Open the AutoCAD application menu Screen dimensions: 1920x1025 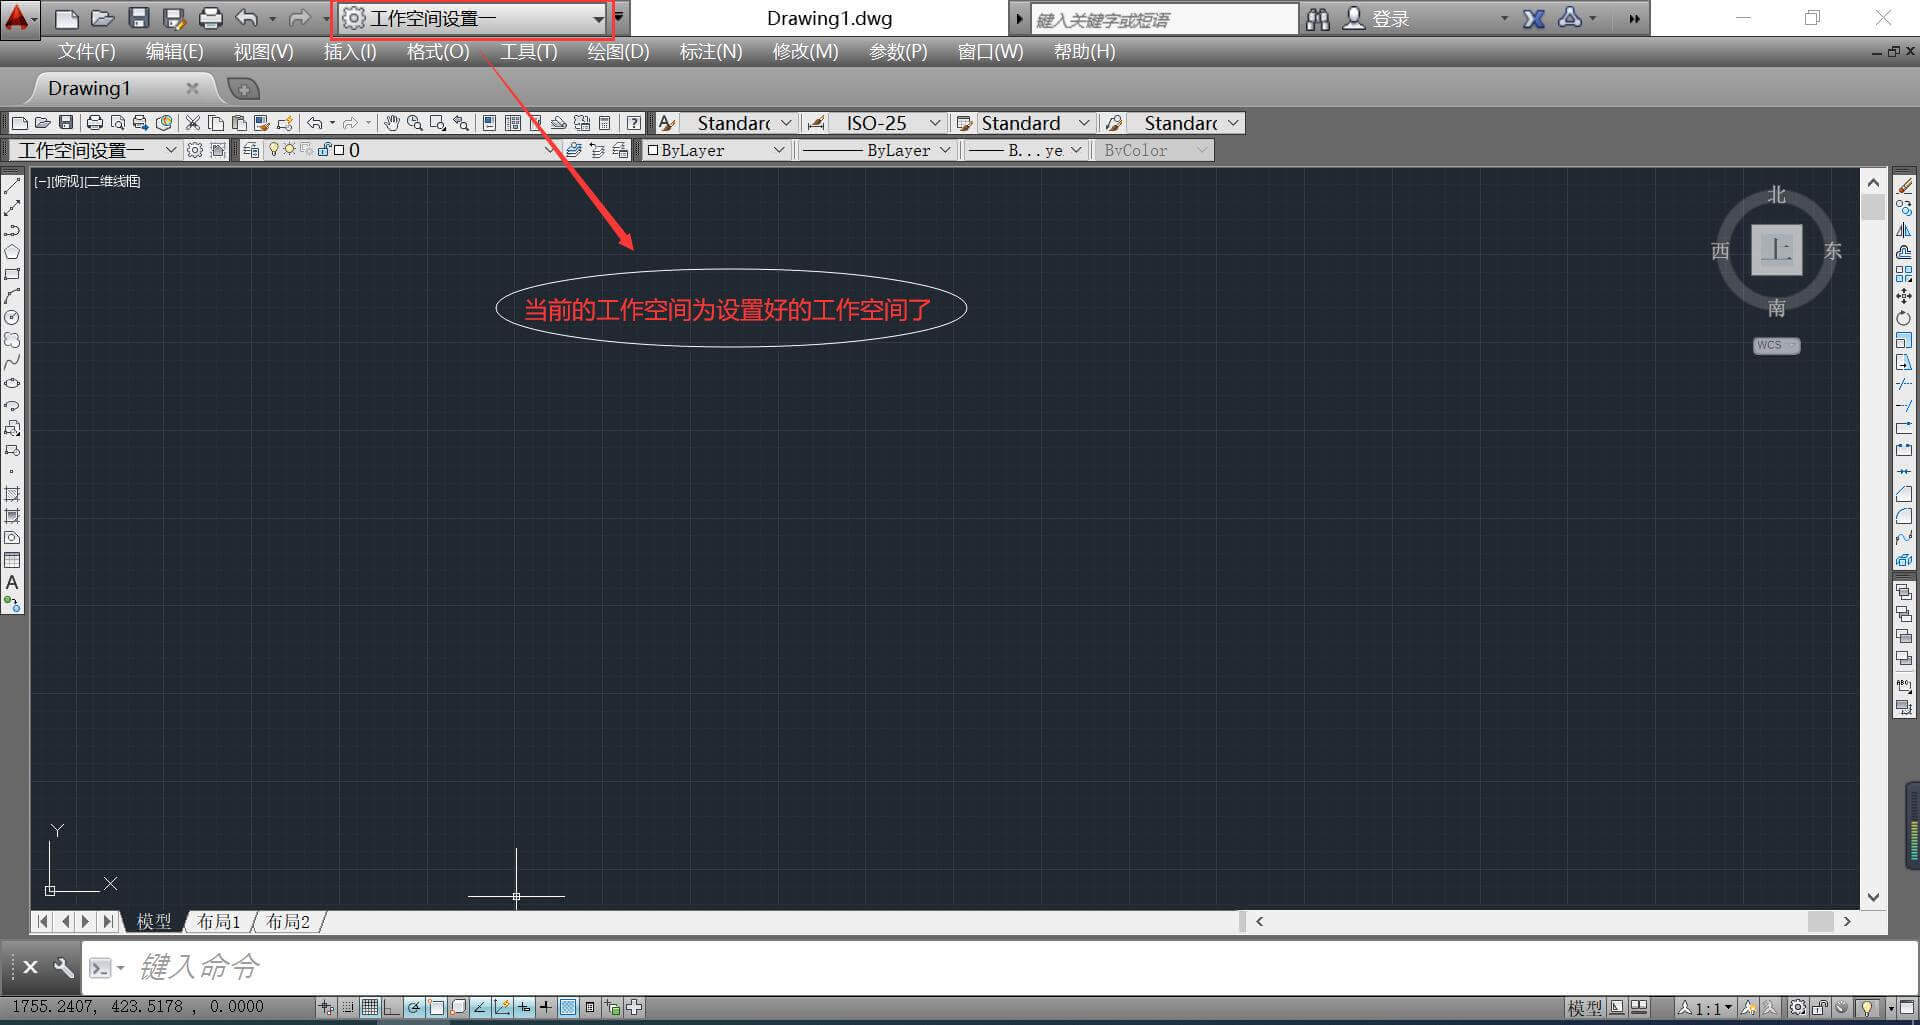pyautogui.click(x=19, y=18)
